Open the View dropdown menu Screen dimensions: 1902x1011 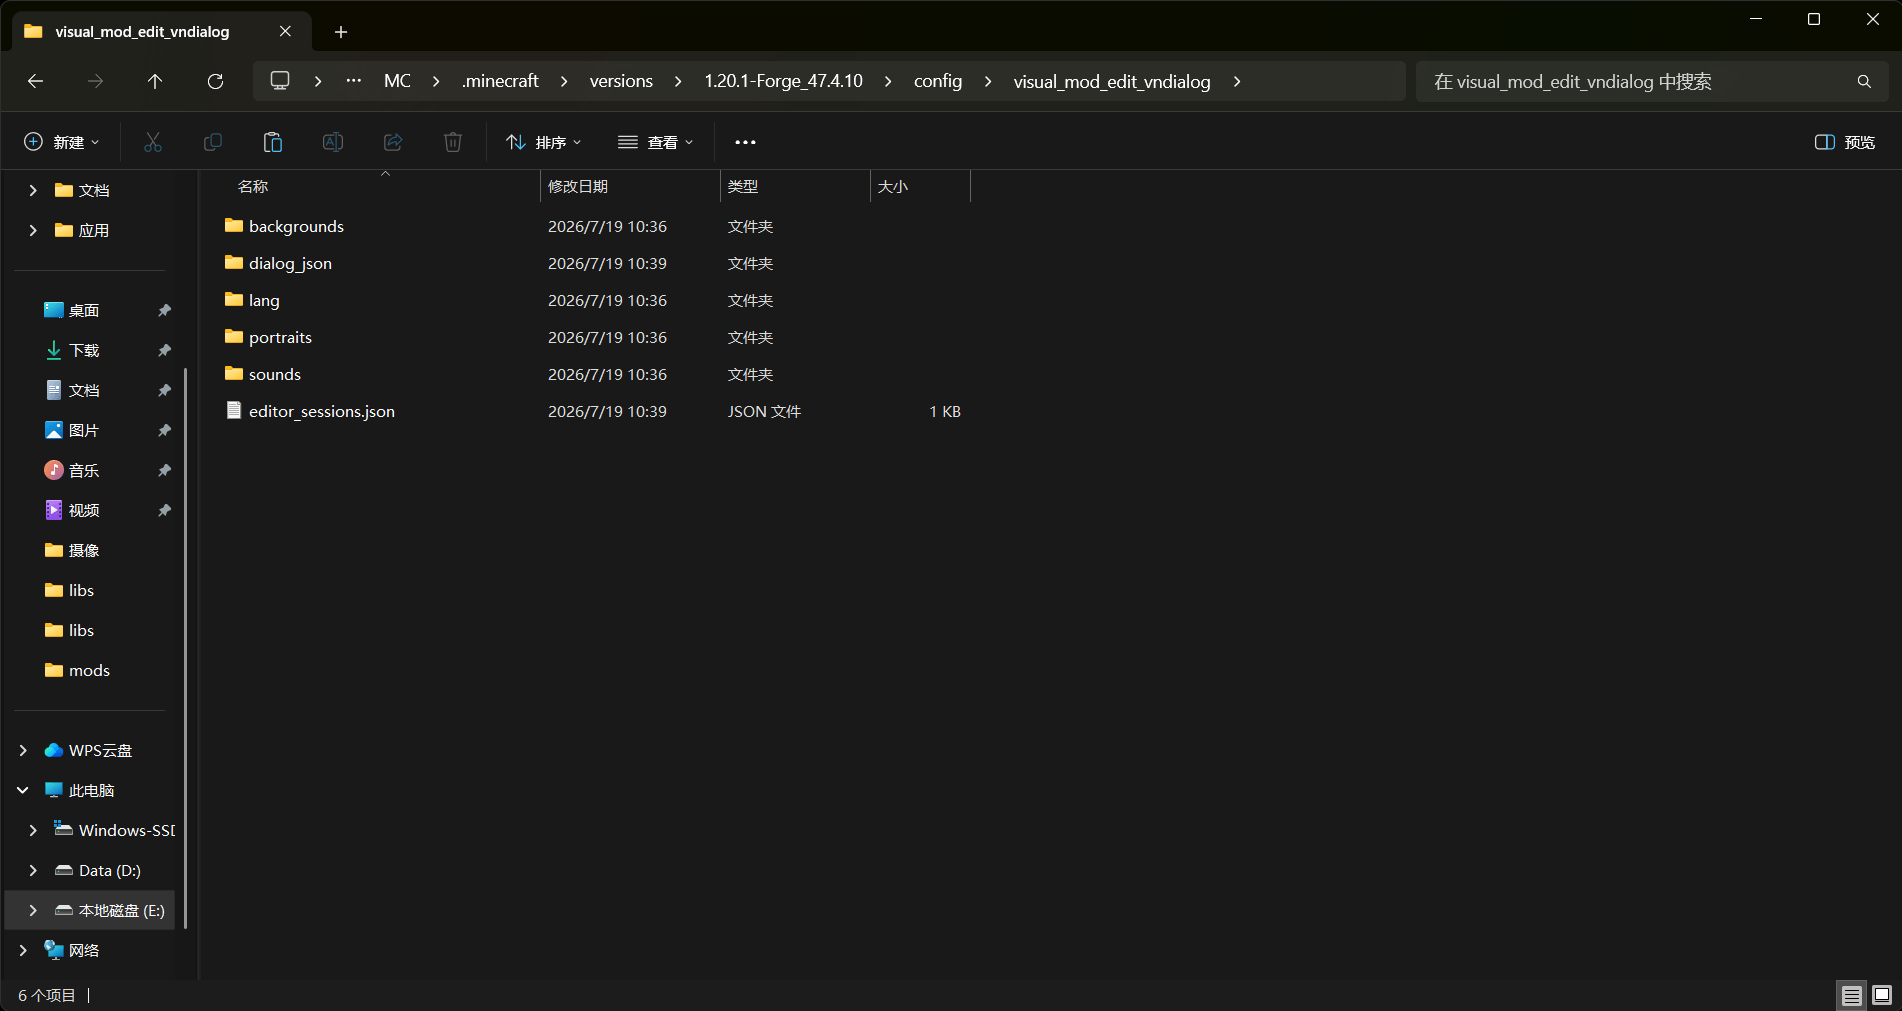pyautogui.click(x=656, y=142)
